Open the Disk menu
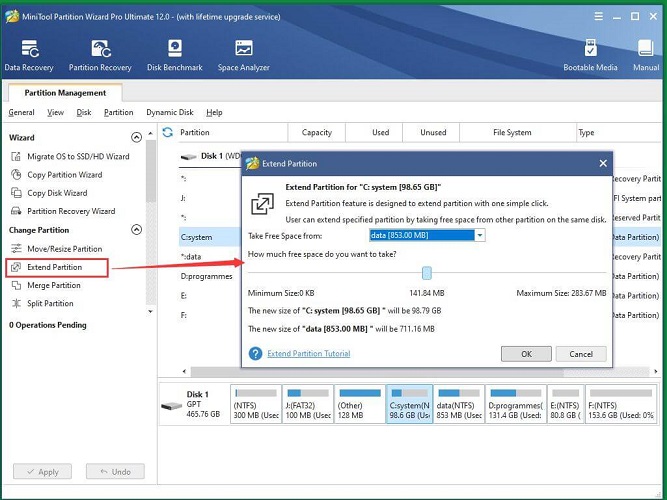The height and width of the screenshot is (500, 667). [x=84, y=113]
